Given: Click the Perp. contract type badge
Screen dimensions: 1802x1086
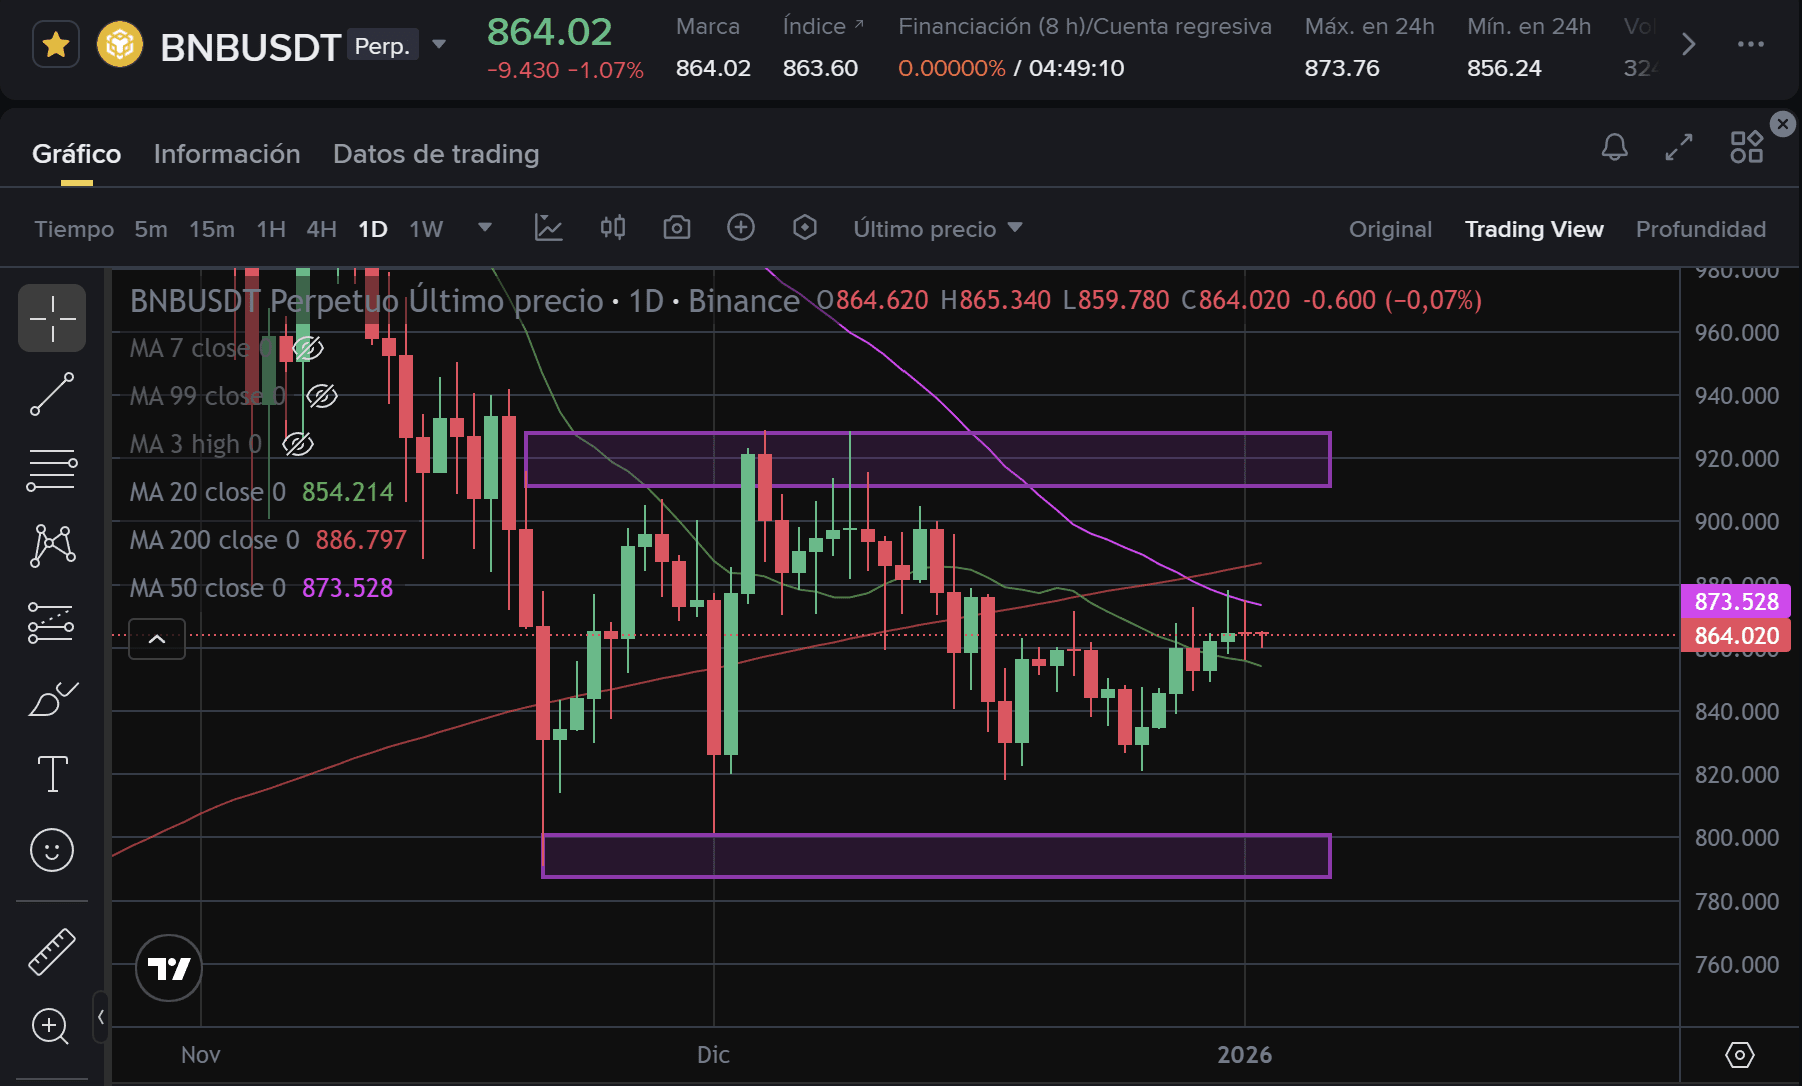Looking at the screenshot, I should (383, 46).
